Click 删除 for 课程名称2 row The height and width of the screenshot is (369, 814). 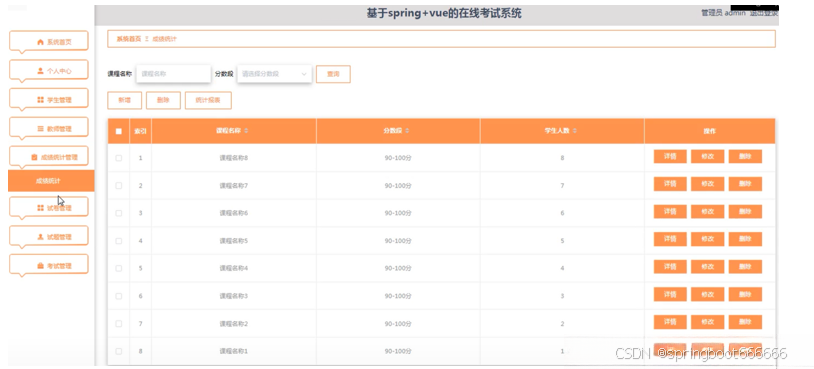click(745, 322)
